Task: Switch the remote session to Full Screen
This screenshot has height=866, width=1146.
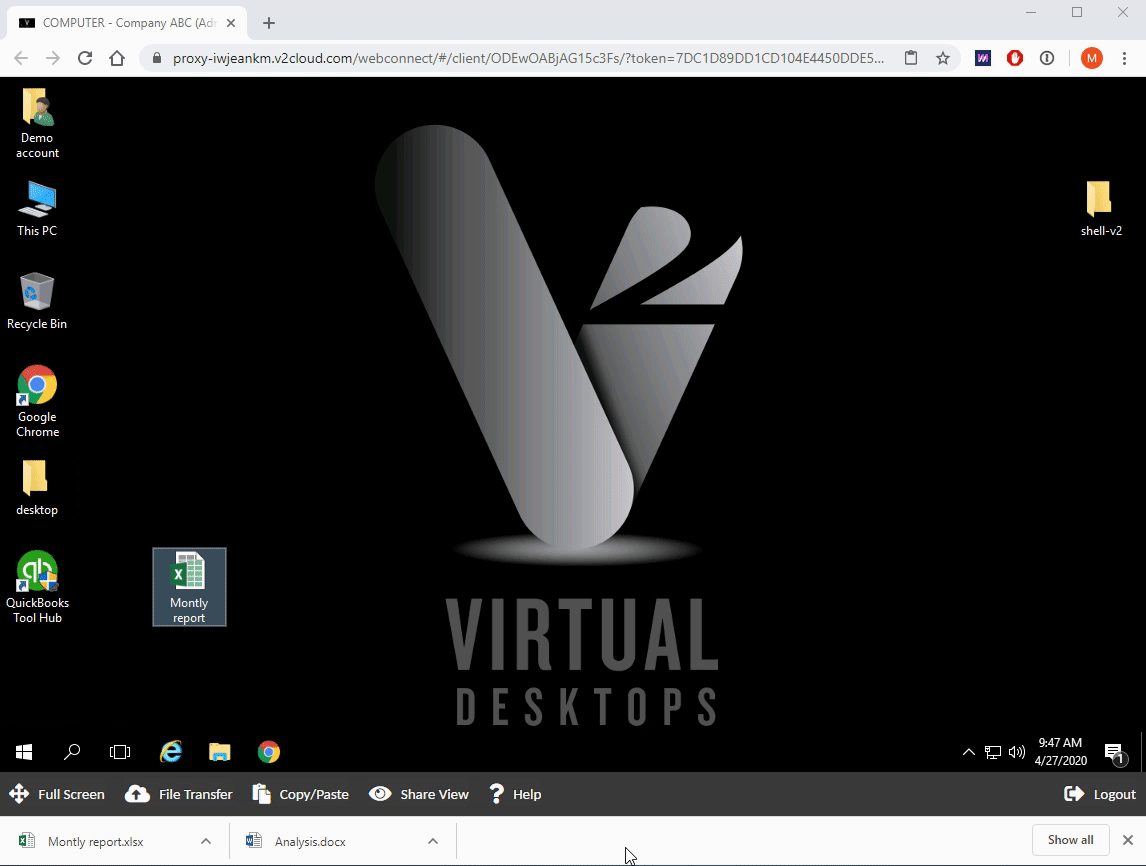Action: 57,794
